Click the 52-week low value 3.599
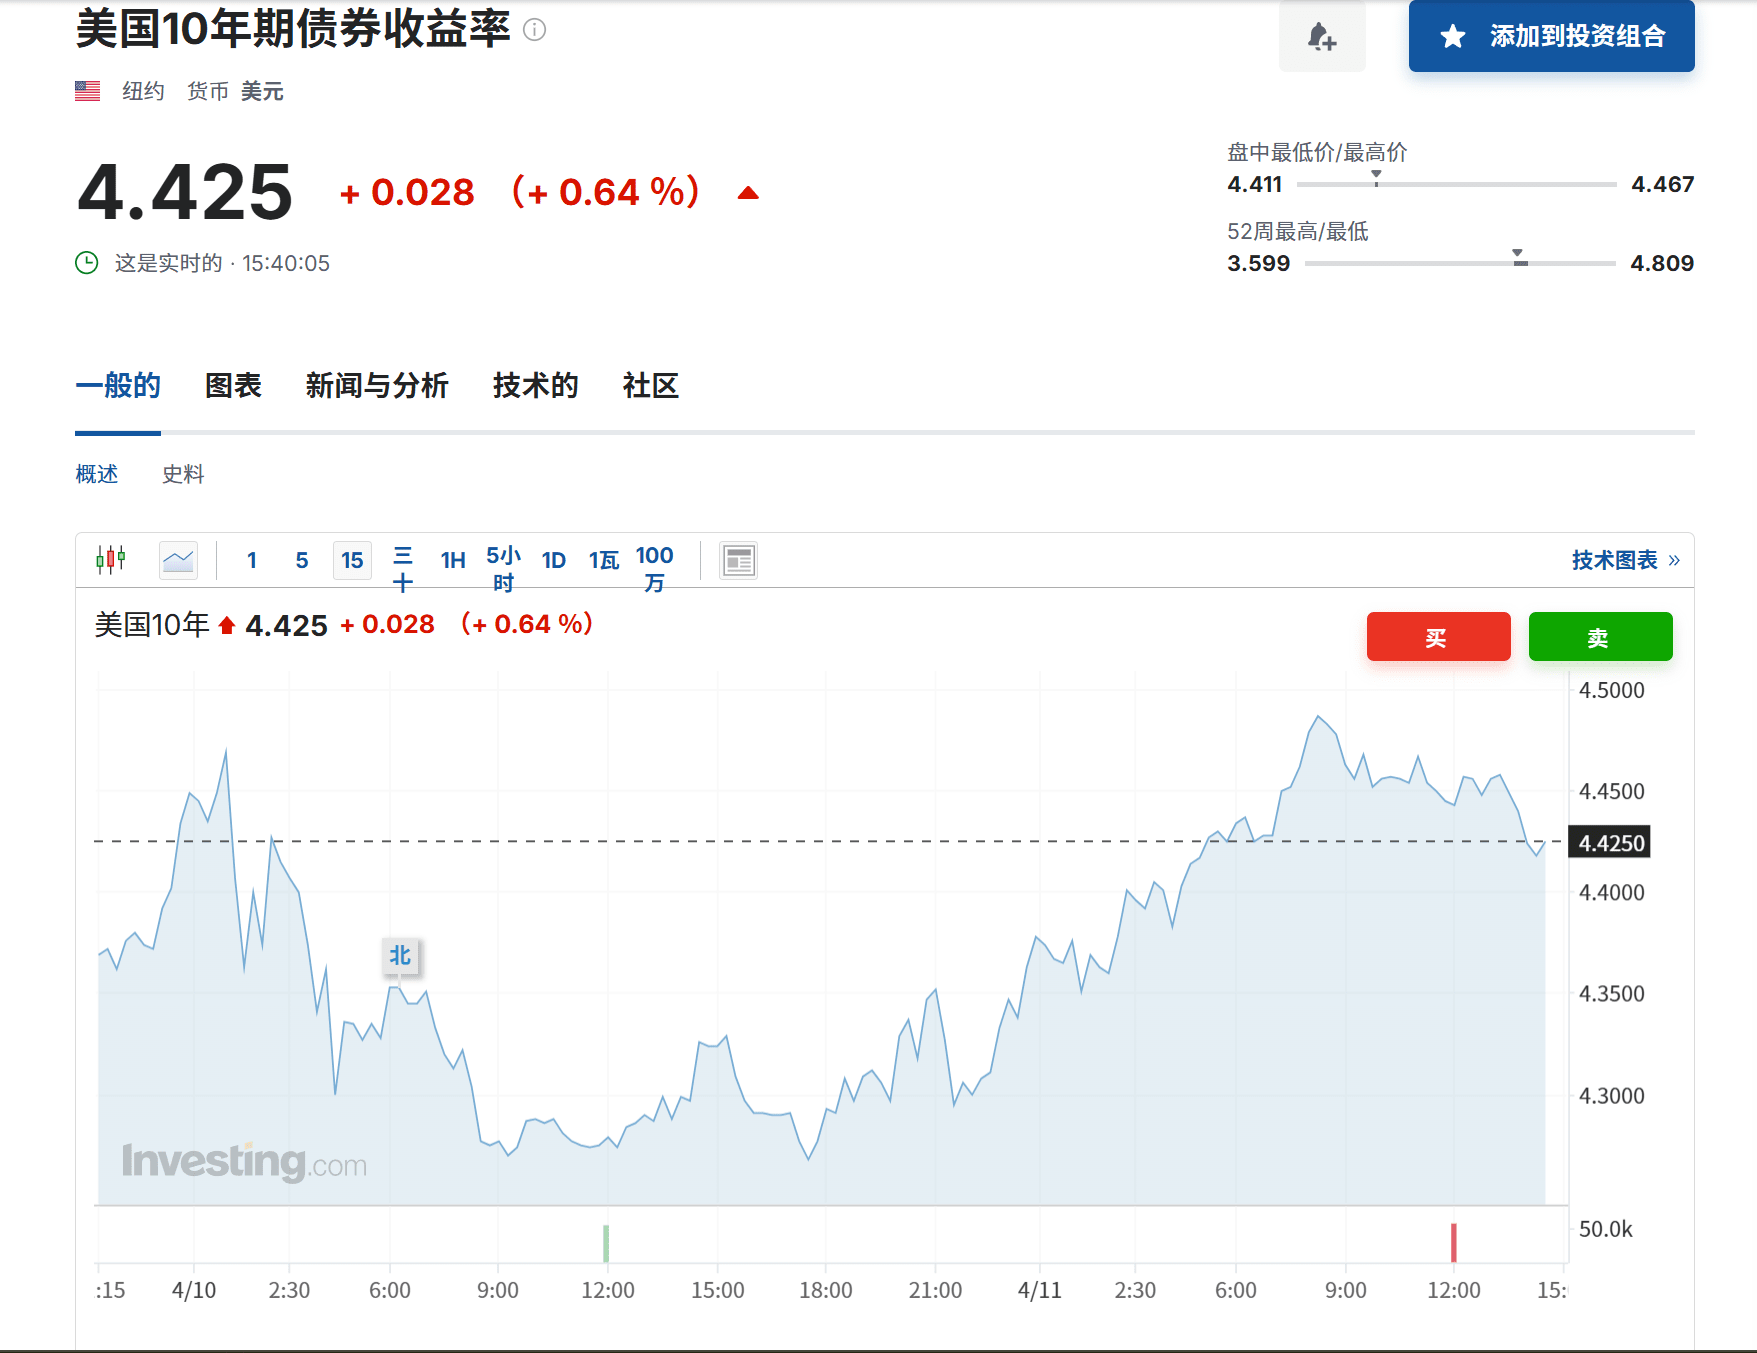Image resolution: width=1757 pixels, height=1353 pixels. (x=1259, y=263)
